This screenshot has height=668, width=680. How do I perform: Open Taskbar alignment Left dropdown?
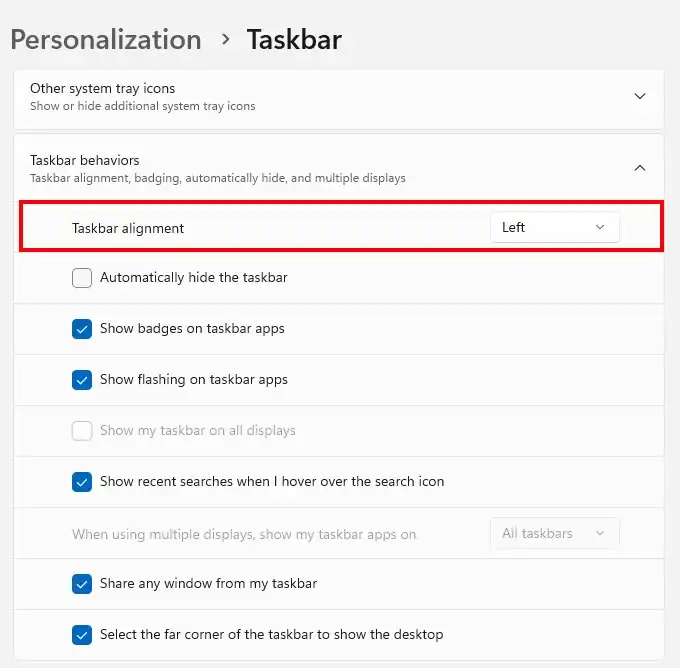[x=554, y=227]
